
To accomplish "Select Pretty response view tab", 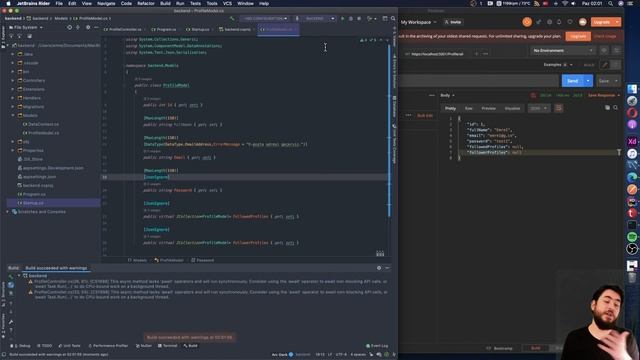I will click(x=450, y=108).
